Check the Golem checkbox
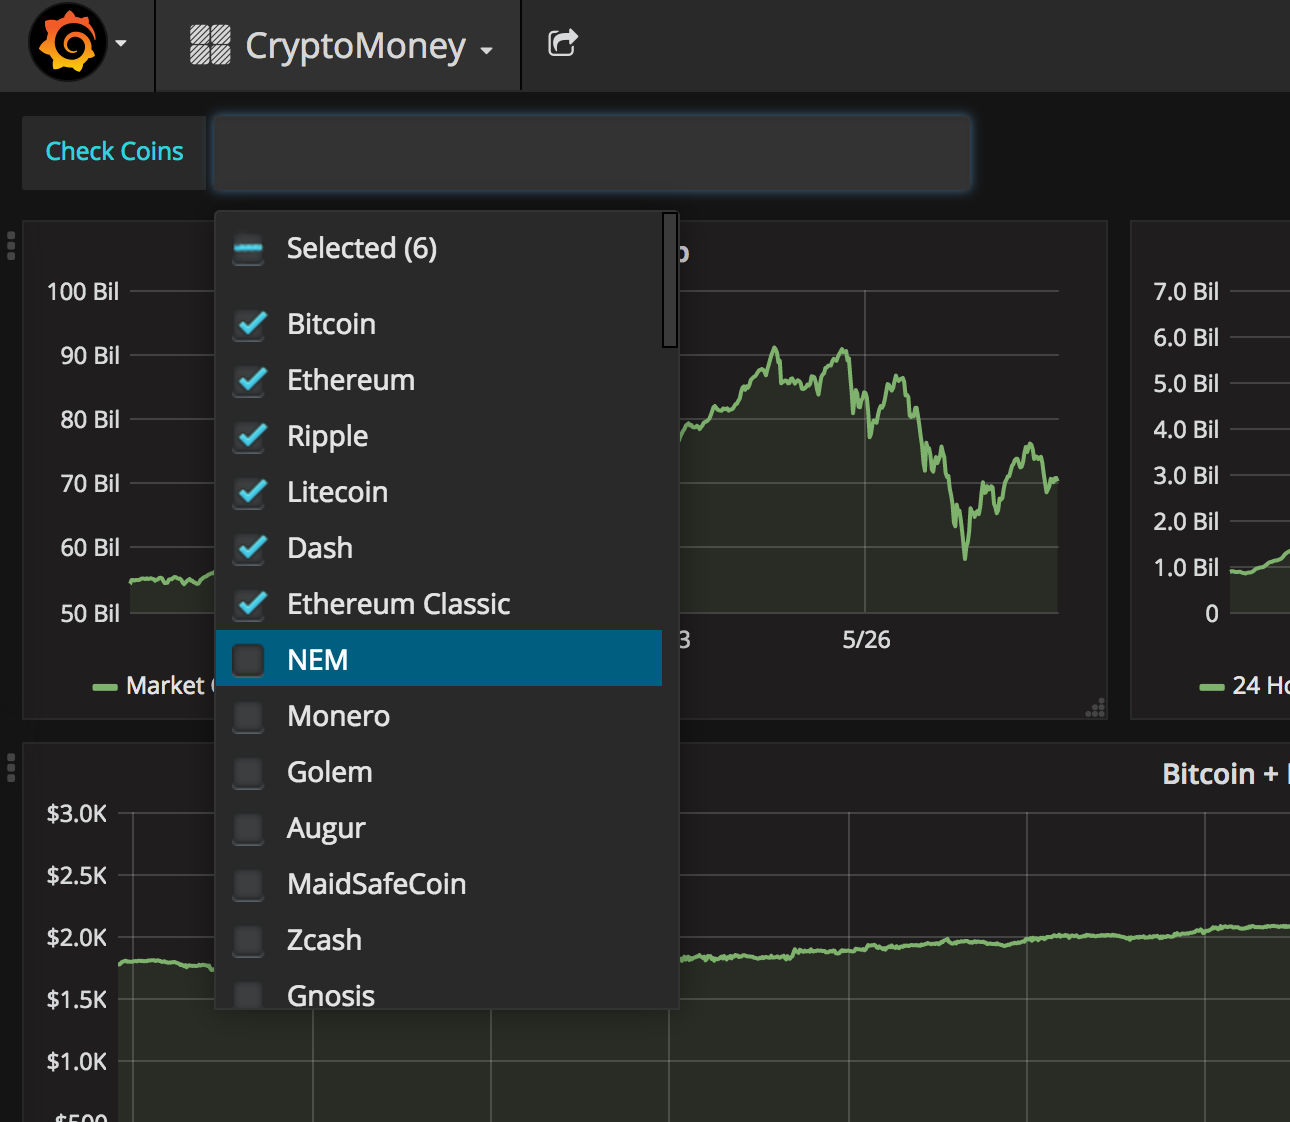This screenshot has width=1290, height=1122. point(248,773)
